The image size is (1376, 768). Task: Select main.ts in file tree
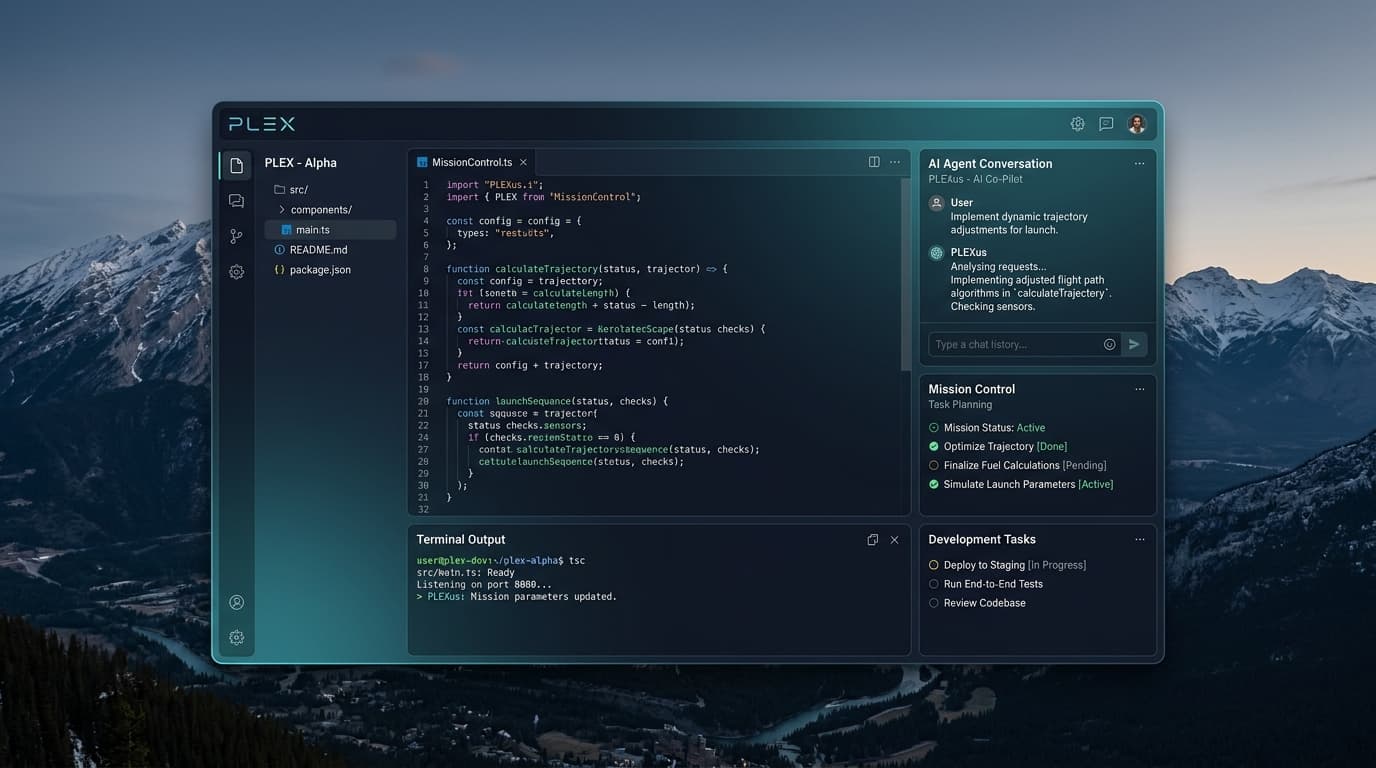tap(330, 230)
